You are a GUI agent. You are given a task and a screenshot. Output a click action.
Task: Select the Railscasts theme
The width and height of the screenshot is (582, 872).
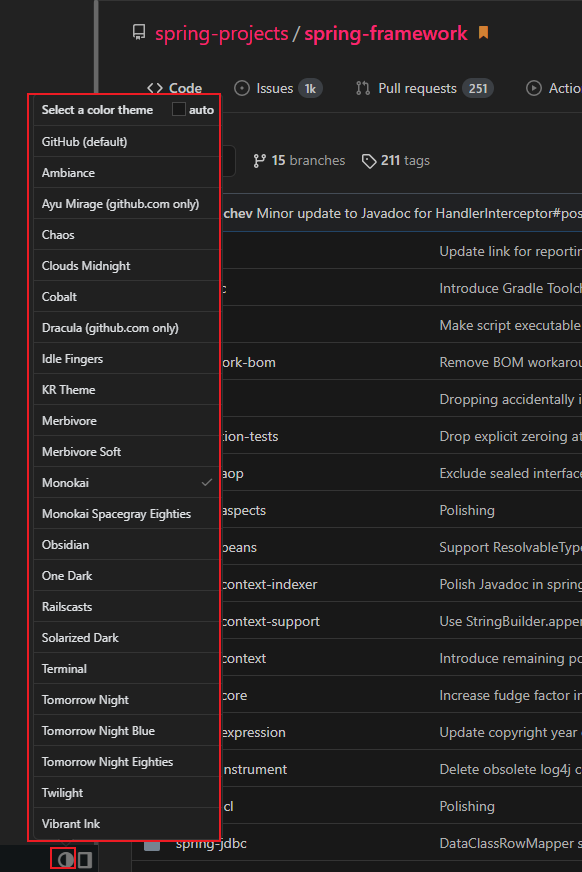(x=126, y=607)
